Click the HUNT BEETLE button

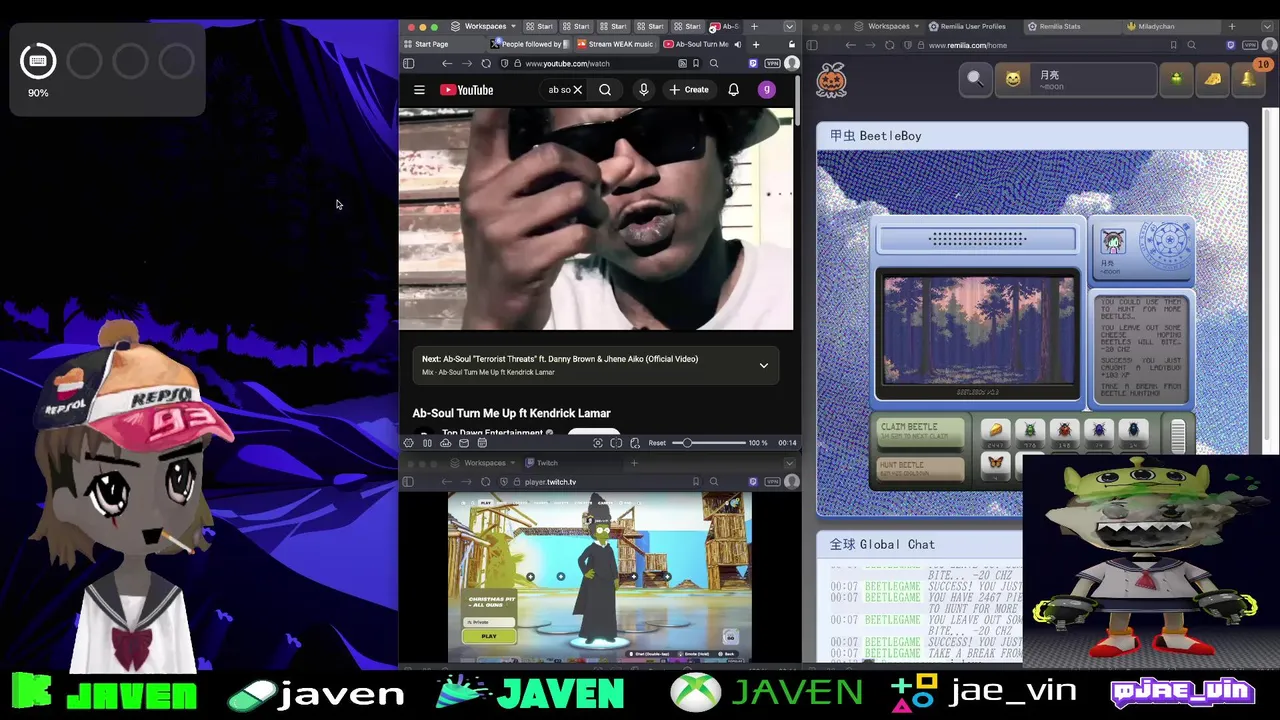coord(921,468)
